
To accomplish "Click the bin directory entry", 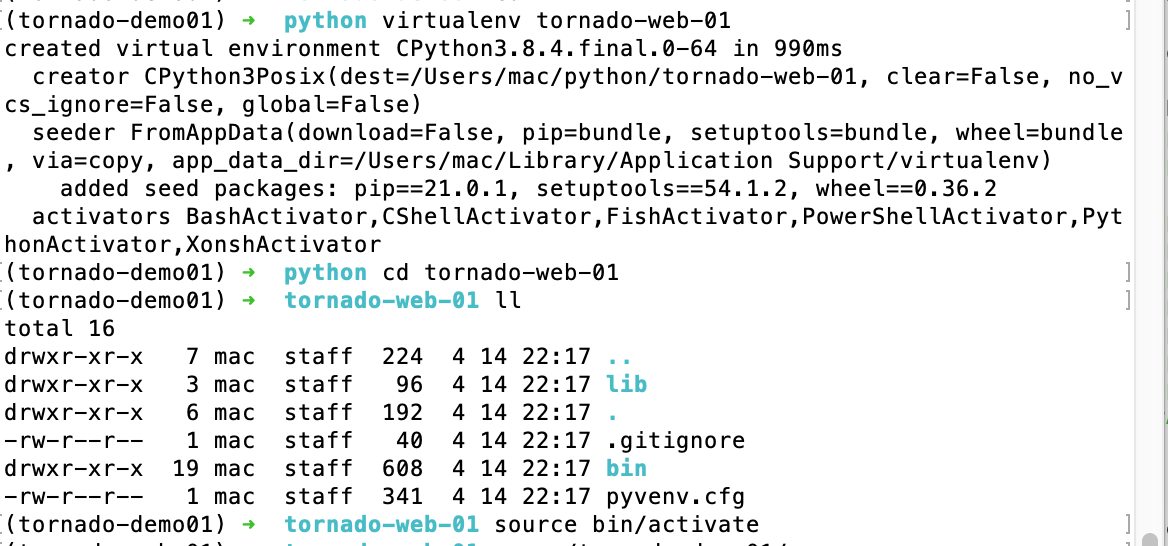I will 626,468.
